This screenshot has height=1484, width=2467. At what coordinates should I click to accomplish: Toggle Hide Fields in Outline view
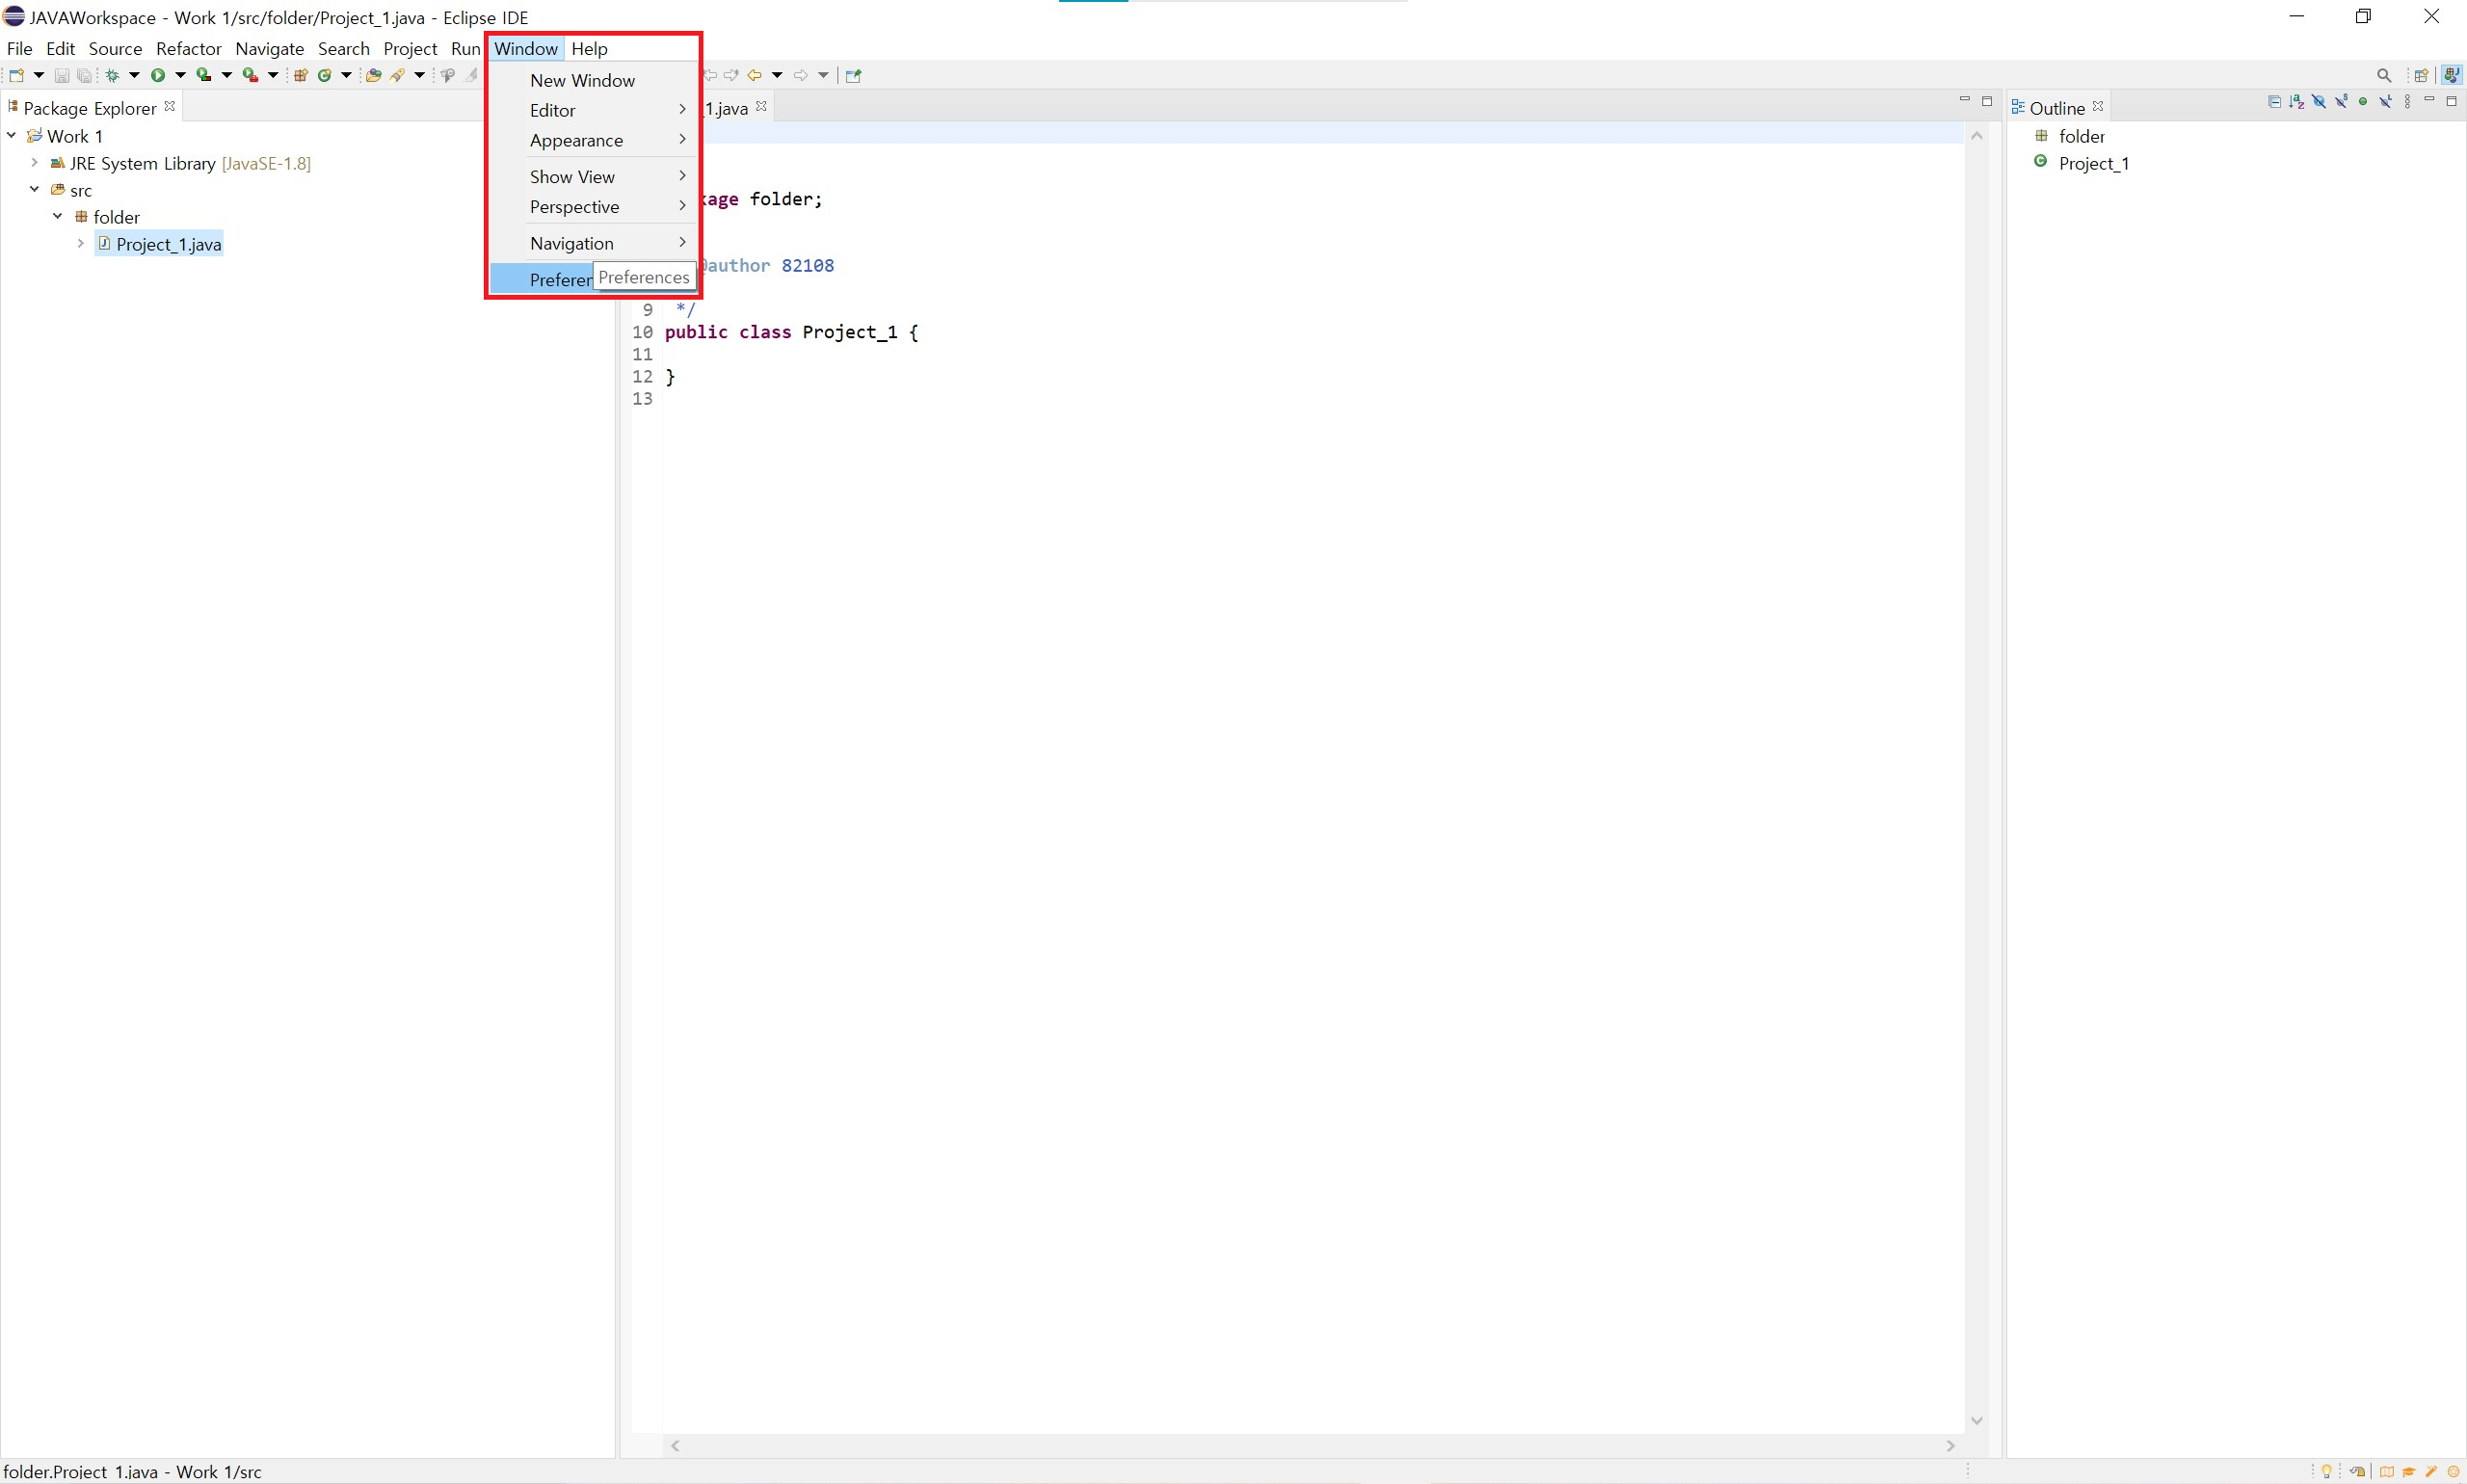[x=2319, y=102]
